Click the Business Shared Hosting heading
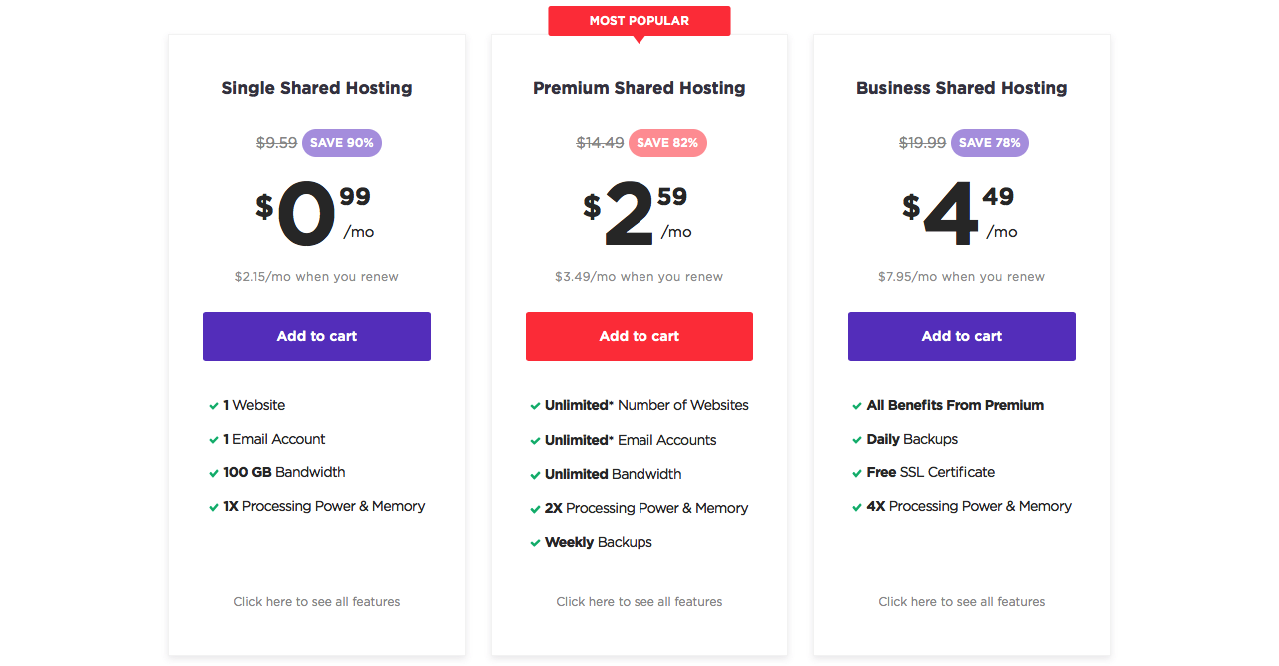The width and height of the screenshot is (1279, 666). click(x=961, y=88)
